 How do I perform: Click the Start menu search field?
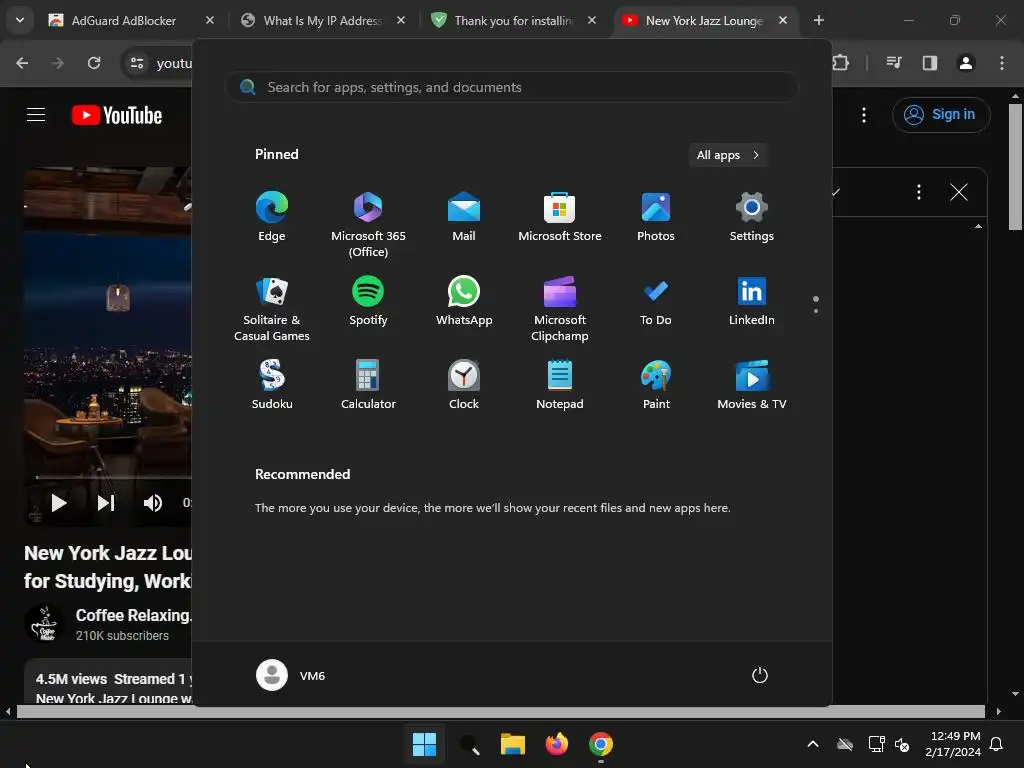511,87
